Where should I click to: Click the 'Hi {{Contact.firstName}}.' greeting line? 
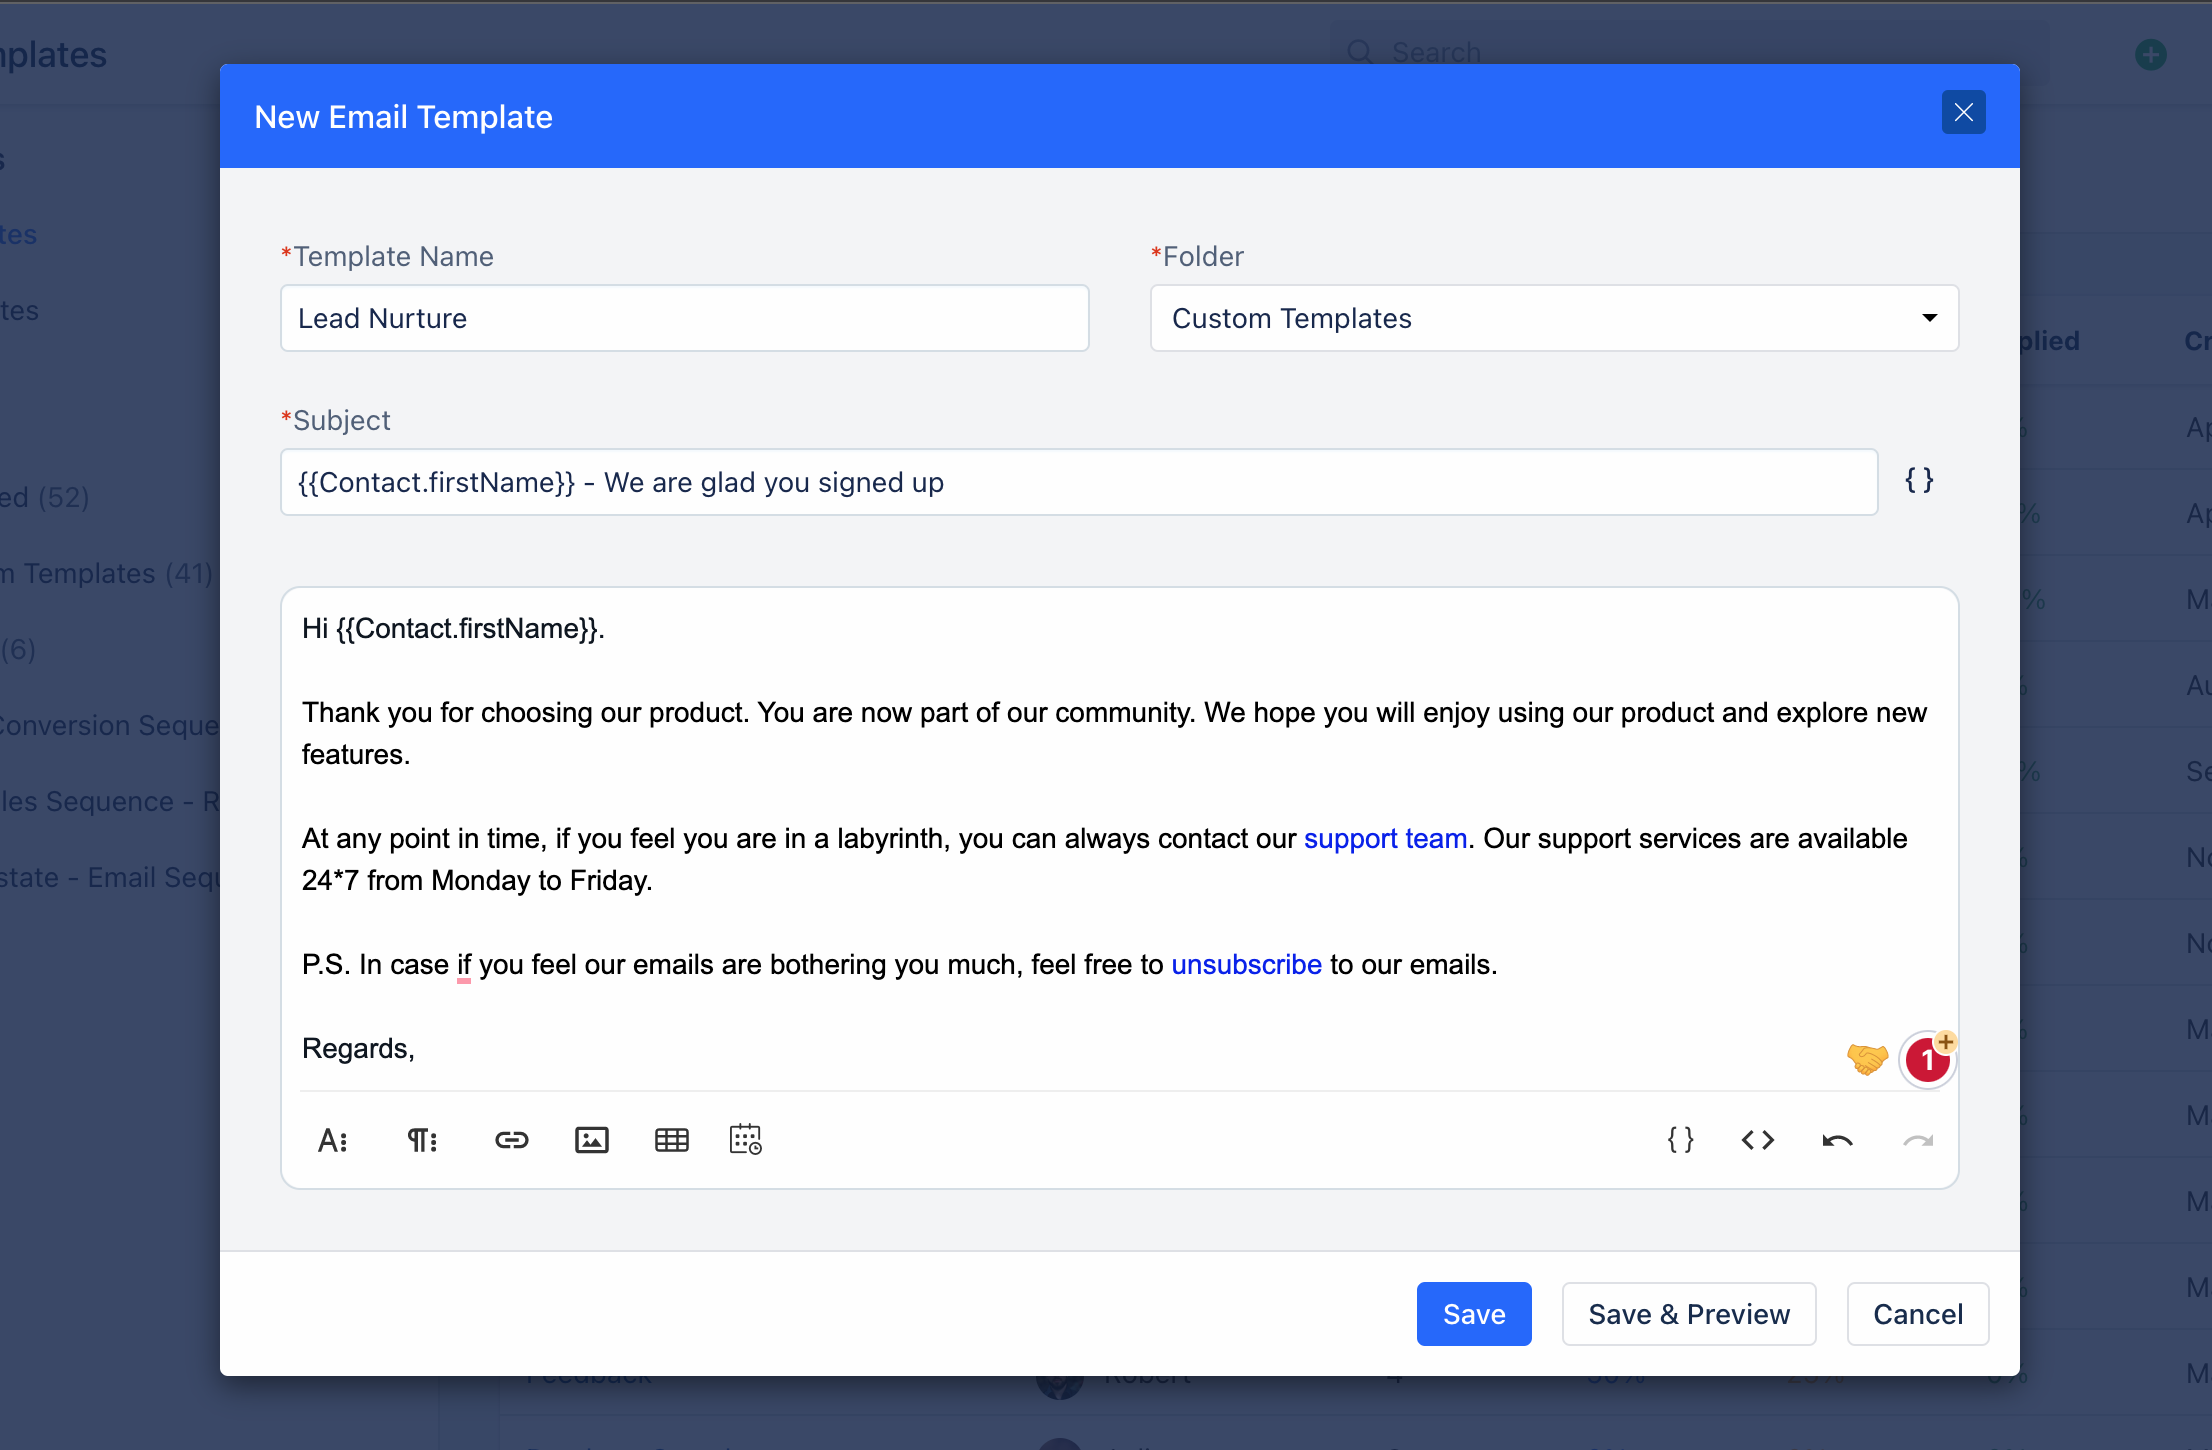[x=453, y=628]
